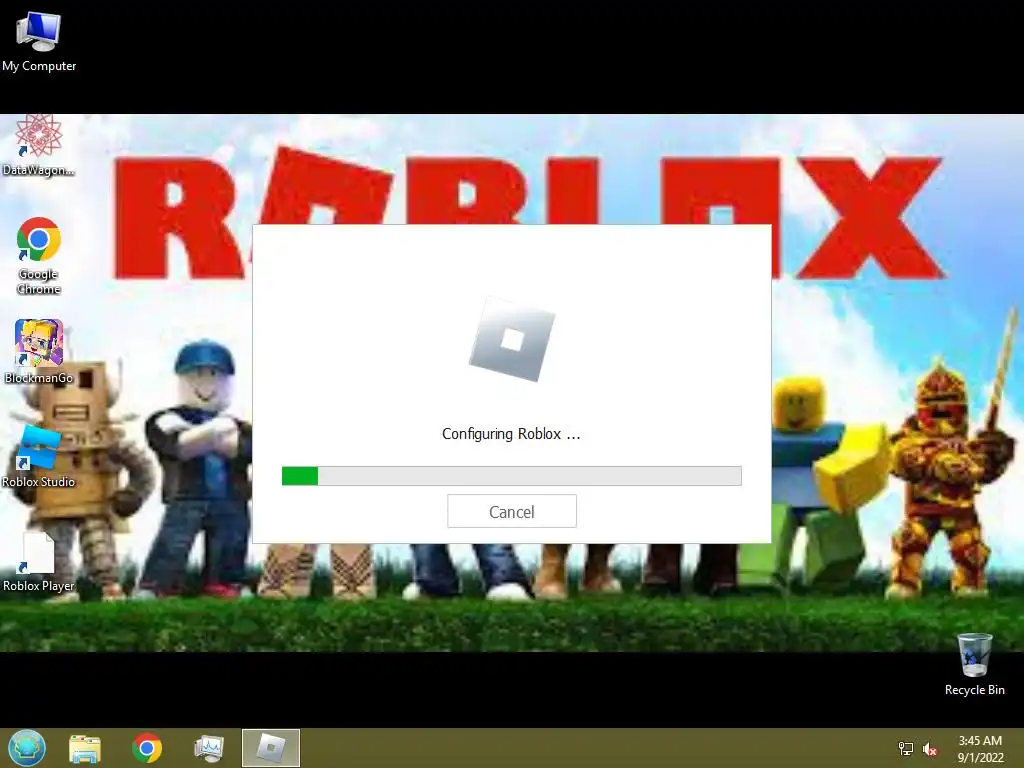This screenshot has height=768, width=1024.
Task: Open the taskbar clock showing 3:45 AM
Action: 980,749
